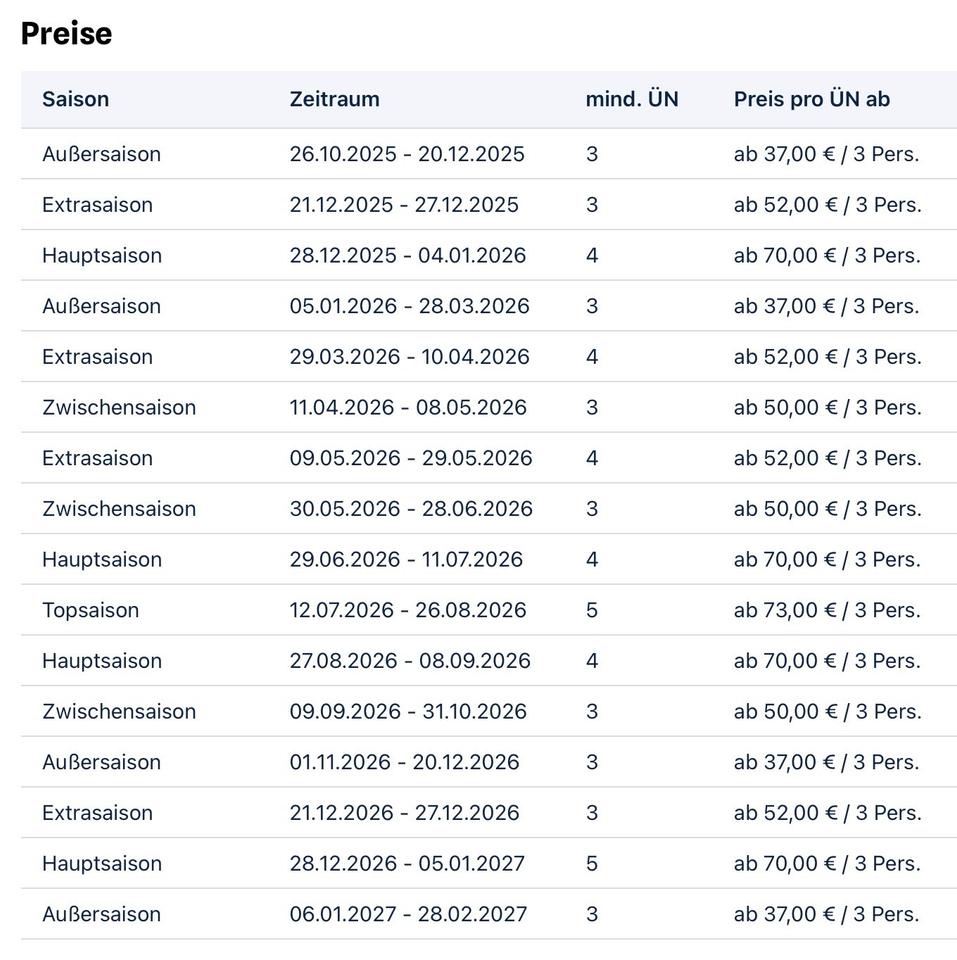Click the price ab 73,00 € / 3 Pers.

[826, 610]
